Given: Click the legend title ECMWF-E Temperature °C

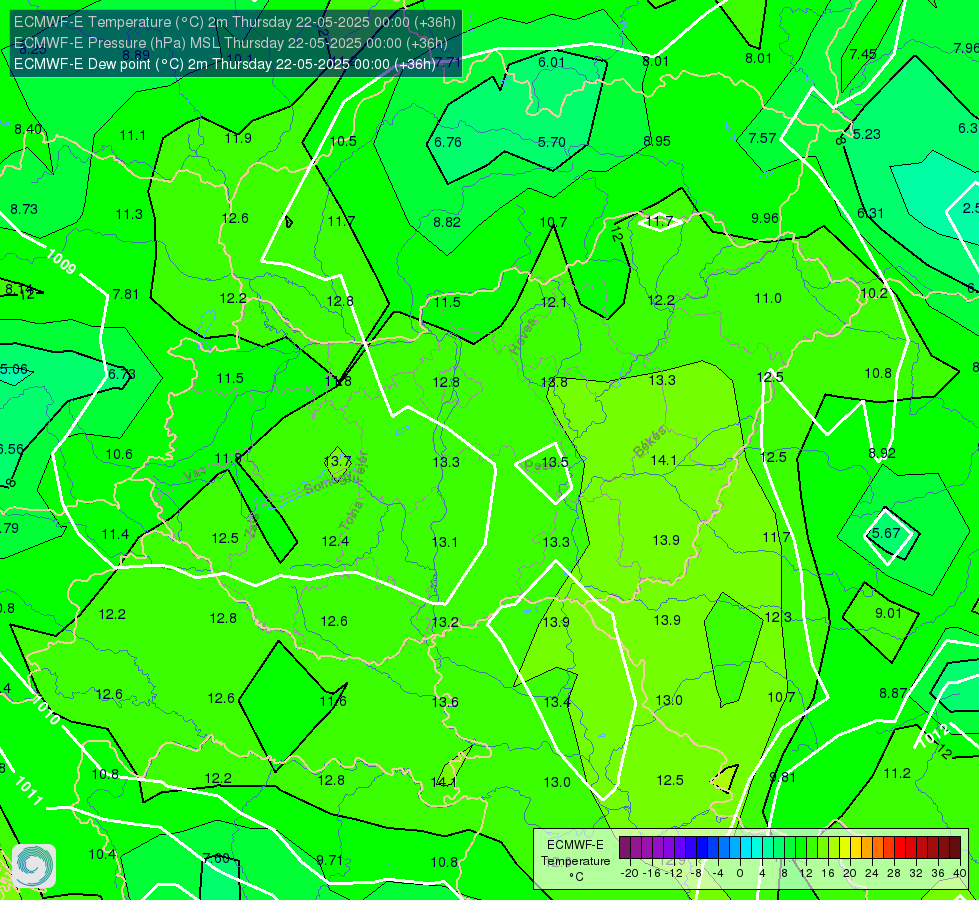Looking at the screenshot, I should click(575, 861).
